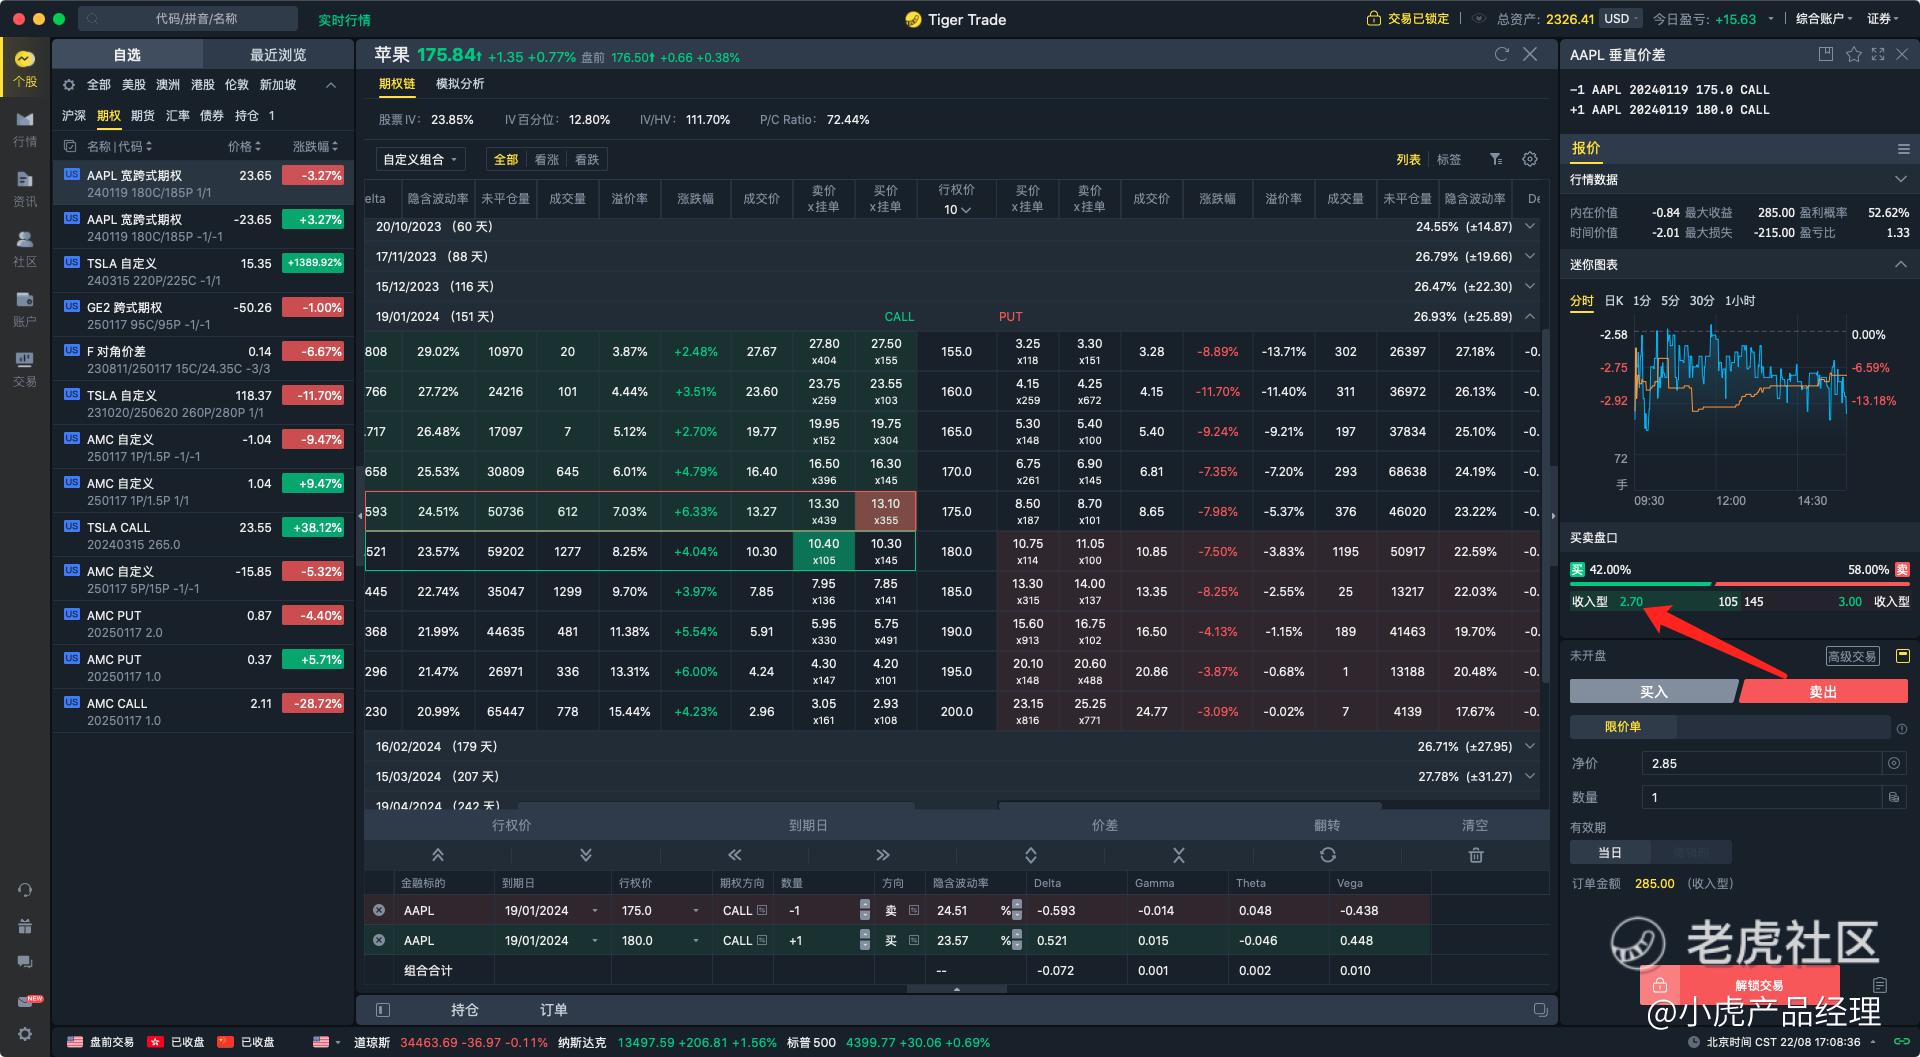The image size is (1920, 1057).
Task: Open option chain settings gear icon
Action: click(x=1530, y=159)
